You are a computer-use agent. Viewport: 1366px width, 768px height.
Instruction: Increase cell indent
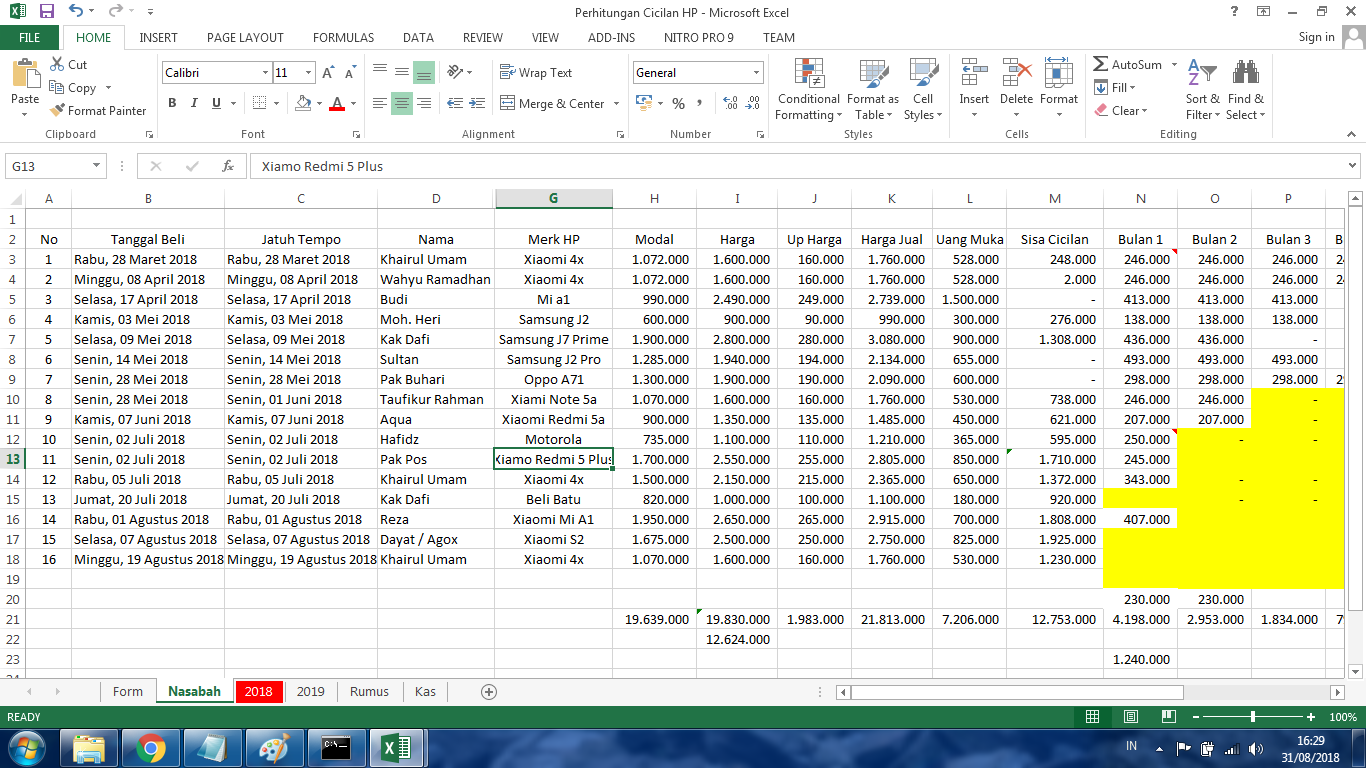tap(477, 103)
